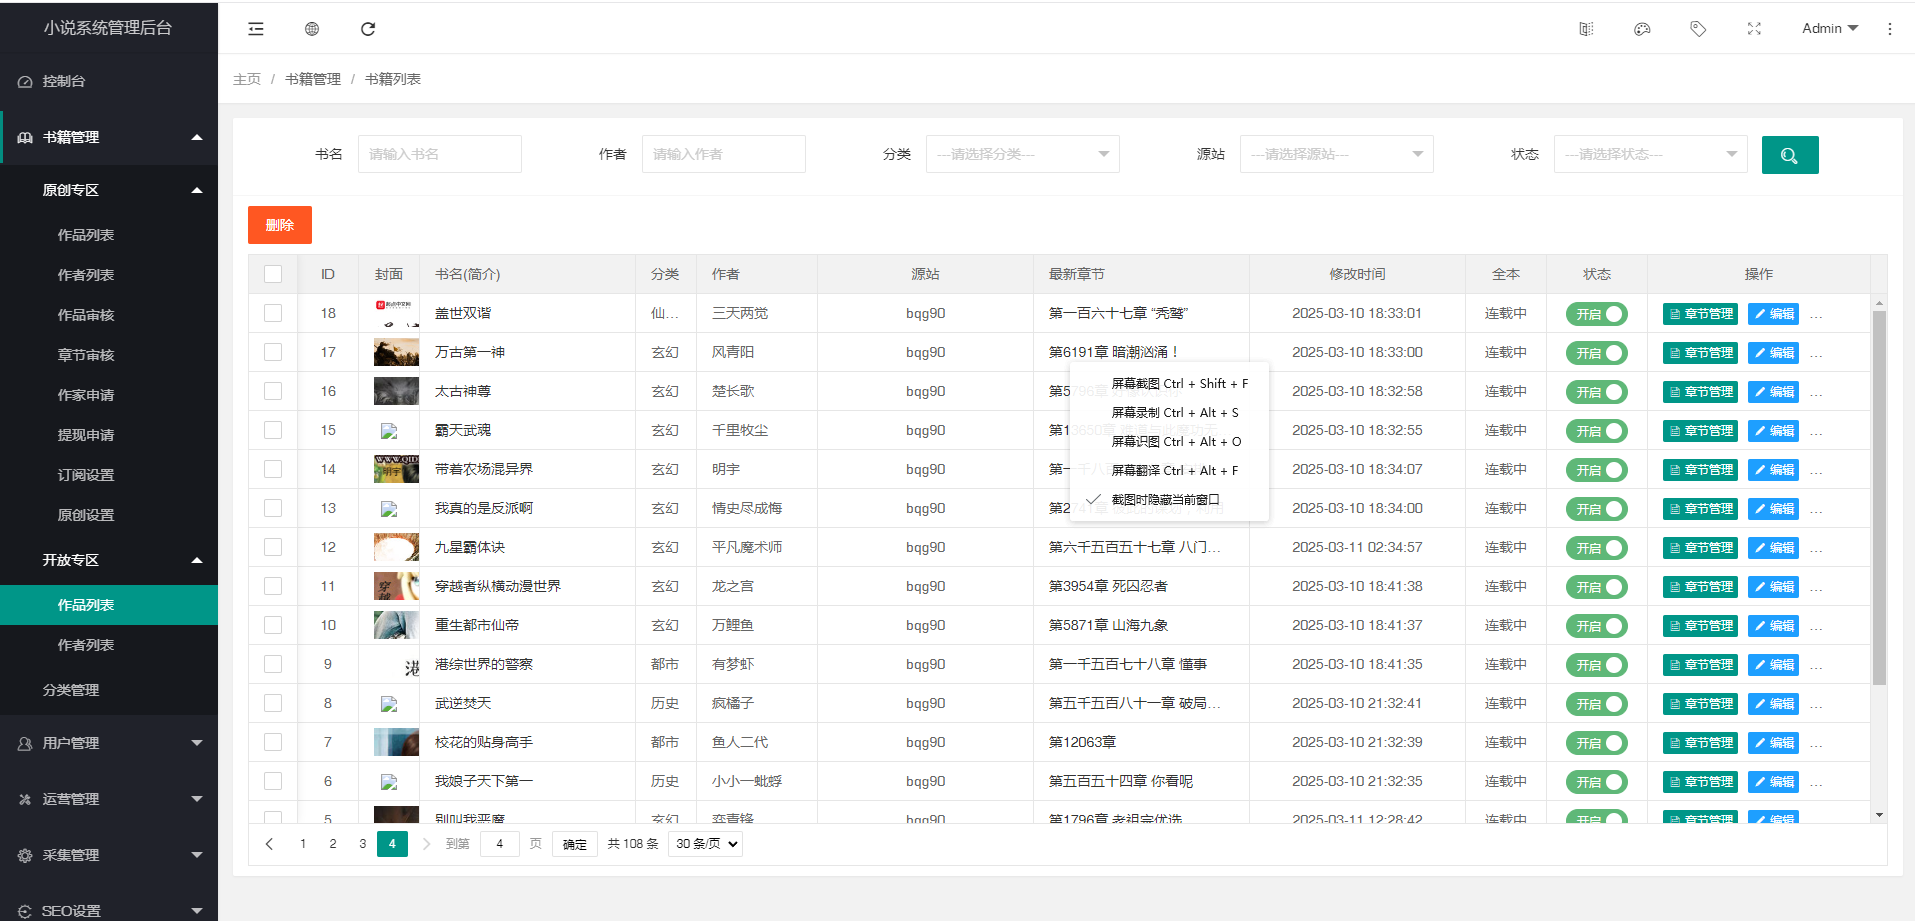Click the refresh icon in top toolbar

pyautogui.click(x=368, y=29)
